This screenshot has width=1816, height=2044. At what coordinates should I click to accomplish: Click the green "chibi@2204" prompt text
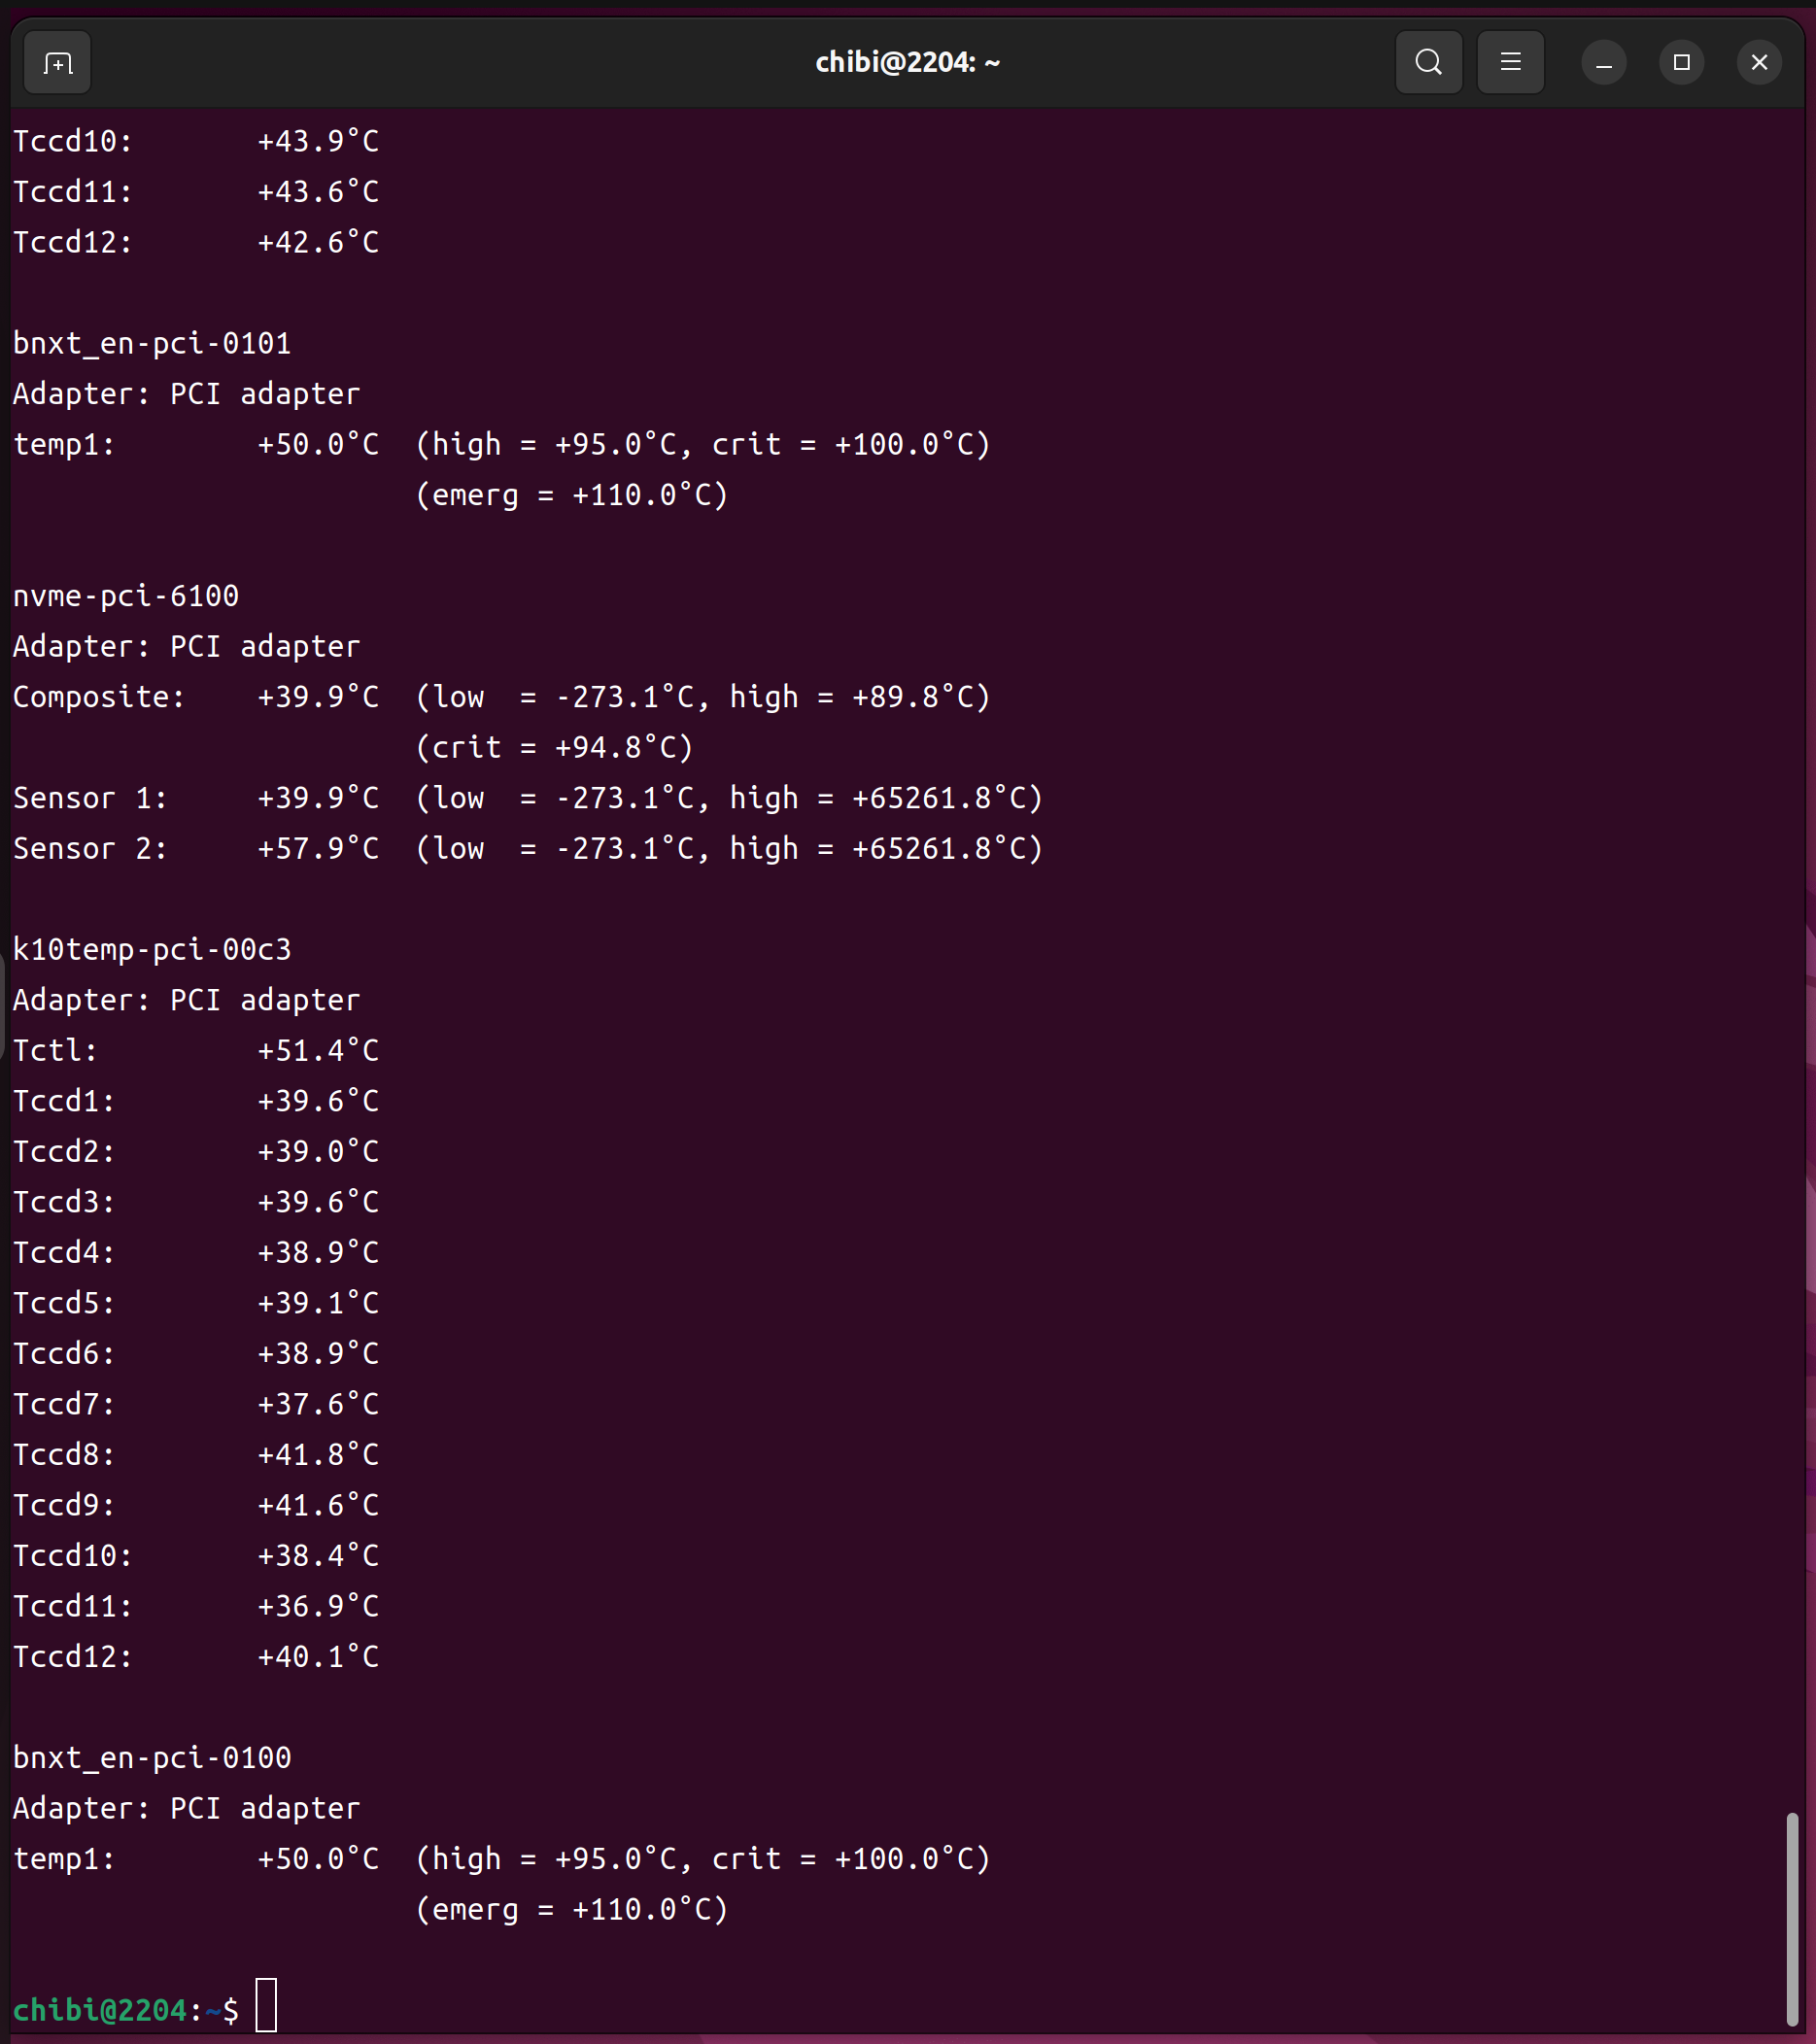100,2009
